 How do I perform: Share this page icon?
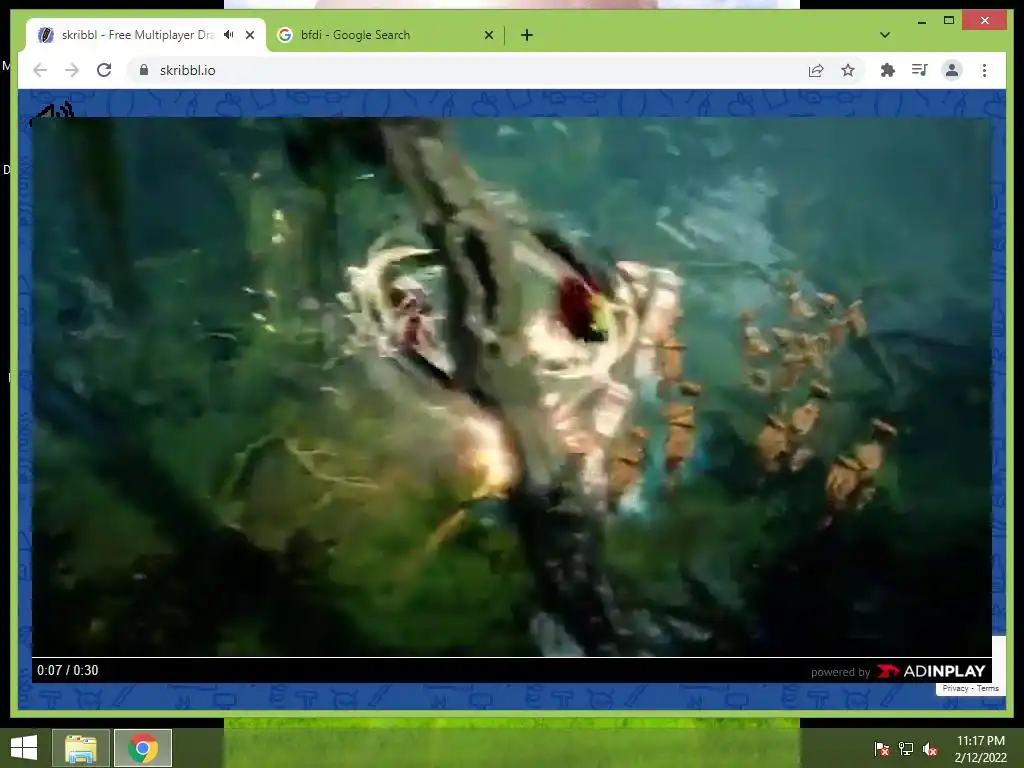coord(816,70)
